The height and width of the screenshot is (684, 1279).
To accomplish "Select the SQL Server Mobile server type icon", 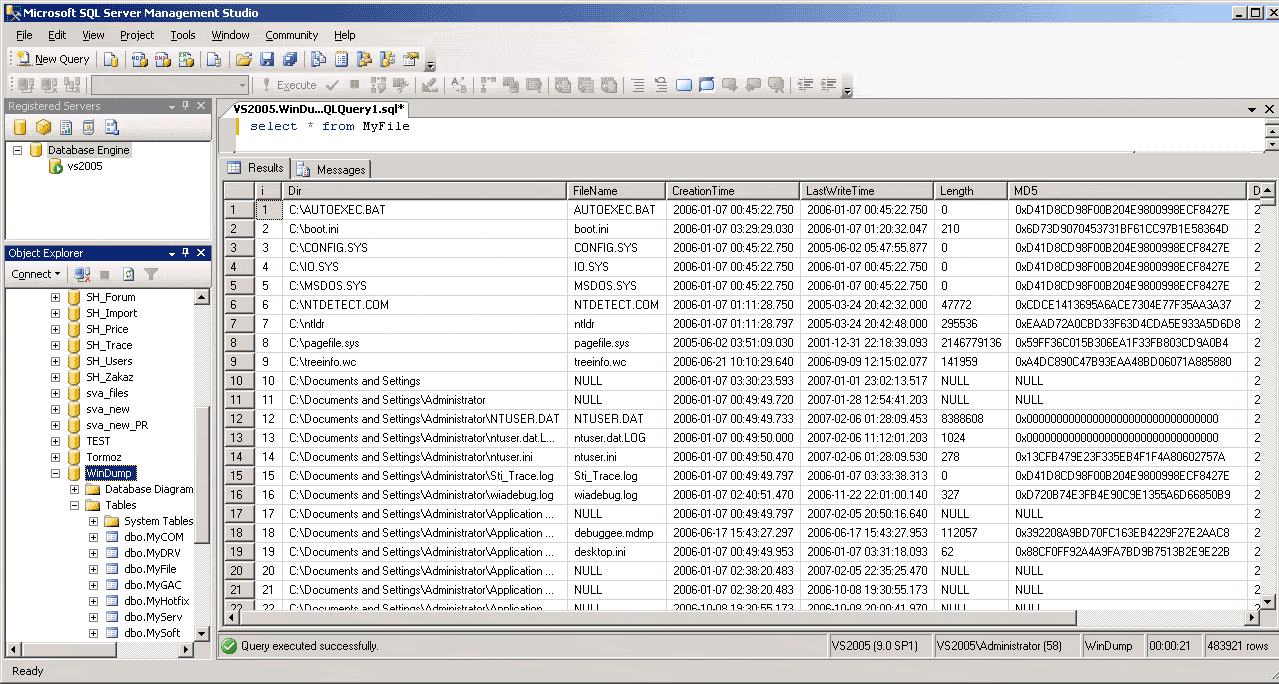I will pos(89,127).
